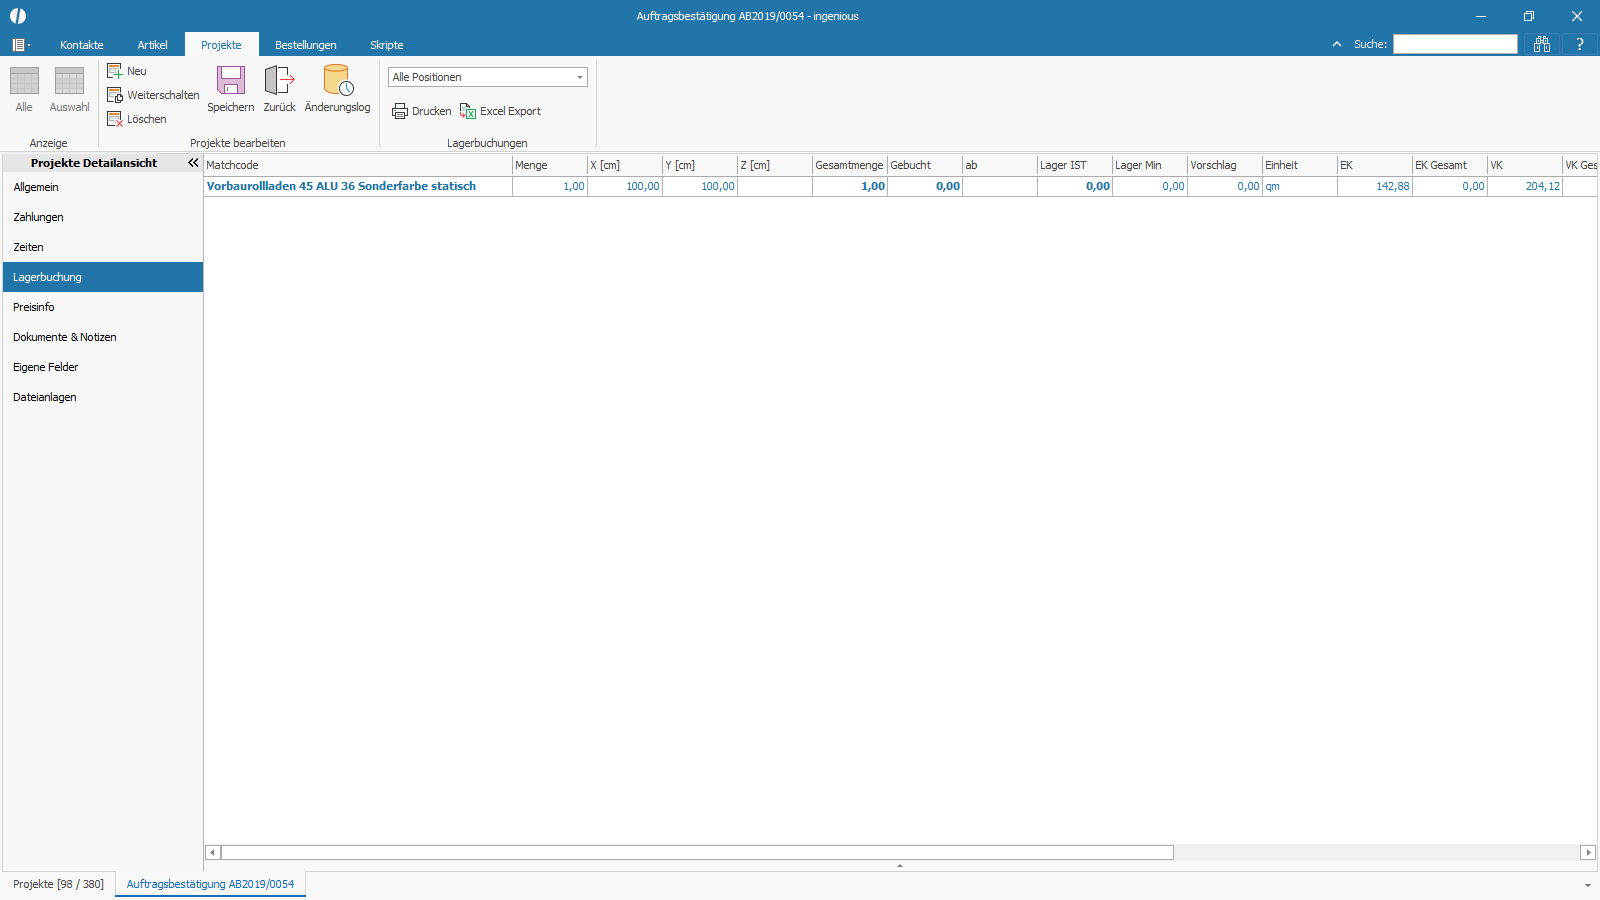Click Löschen to delete the project
The height and width of the screenshot is (900, 1600).
coord(137,119)
